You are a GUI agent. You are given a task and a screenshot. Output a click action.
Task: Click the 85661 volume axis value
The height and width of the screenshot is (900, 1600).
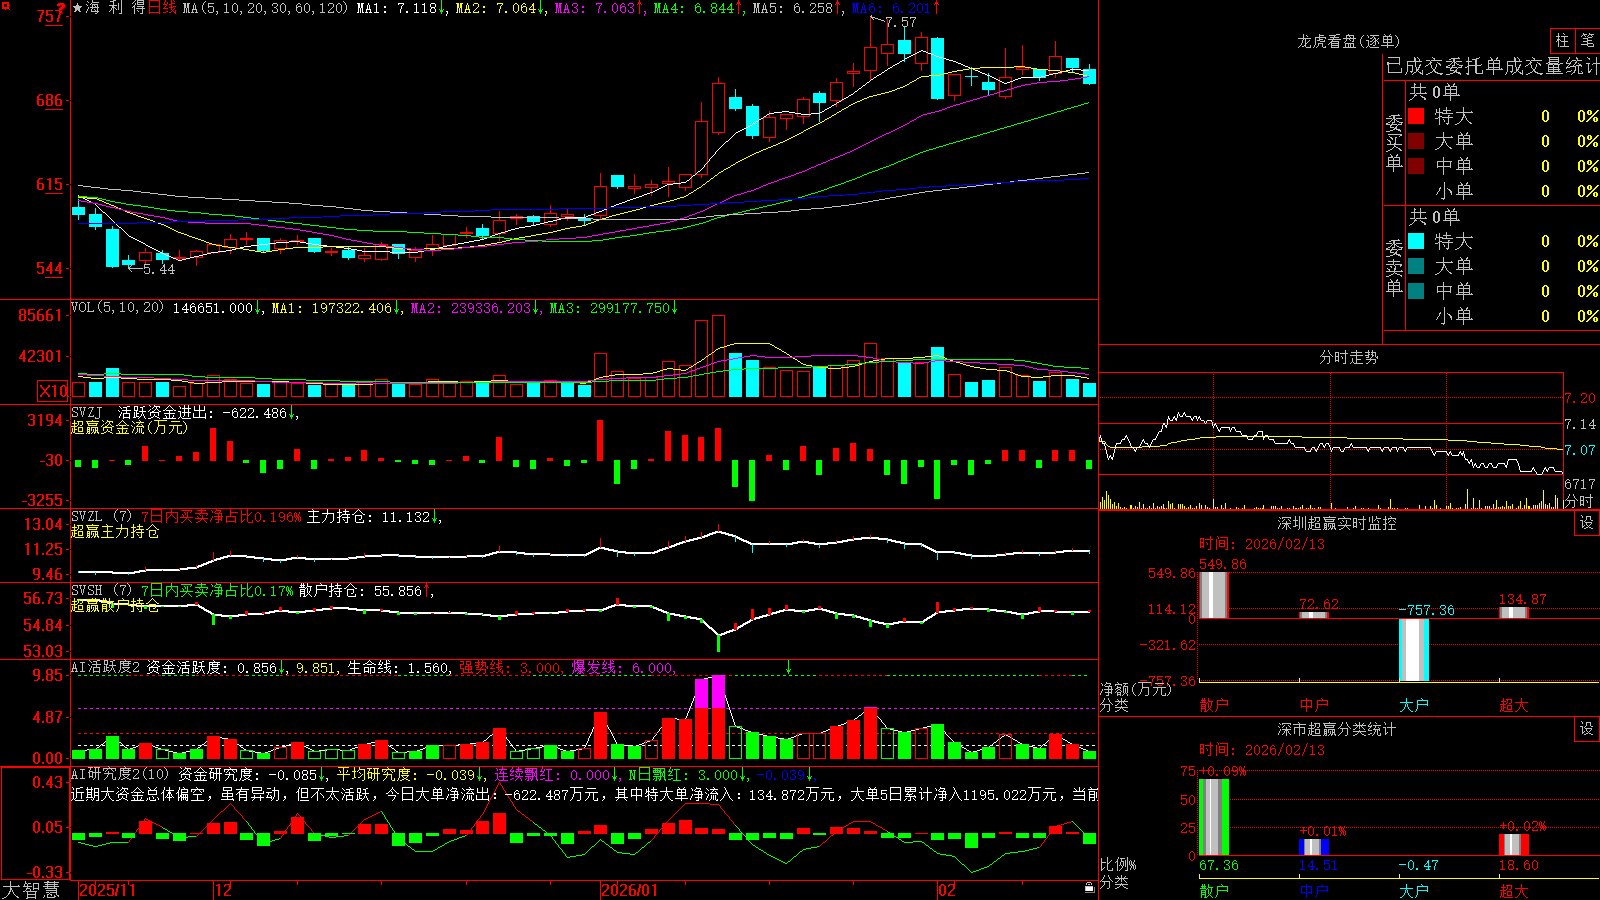pos(40,316)
